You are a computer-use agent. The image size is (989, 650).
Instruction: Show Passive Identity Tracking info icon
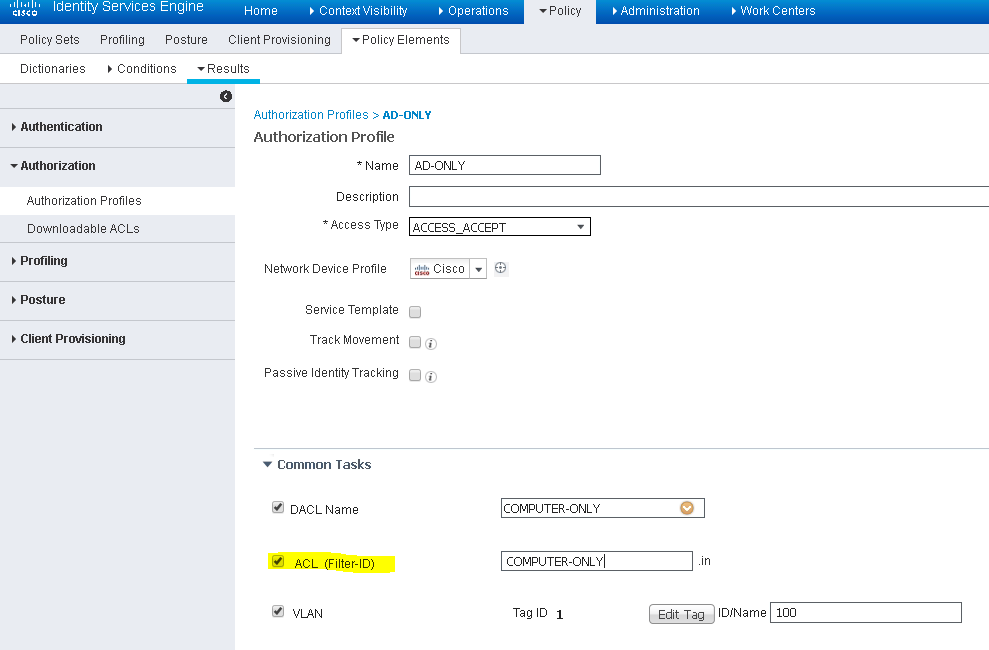(431, 377)
